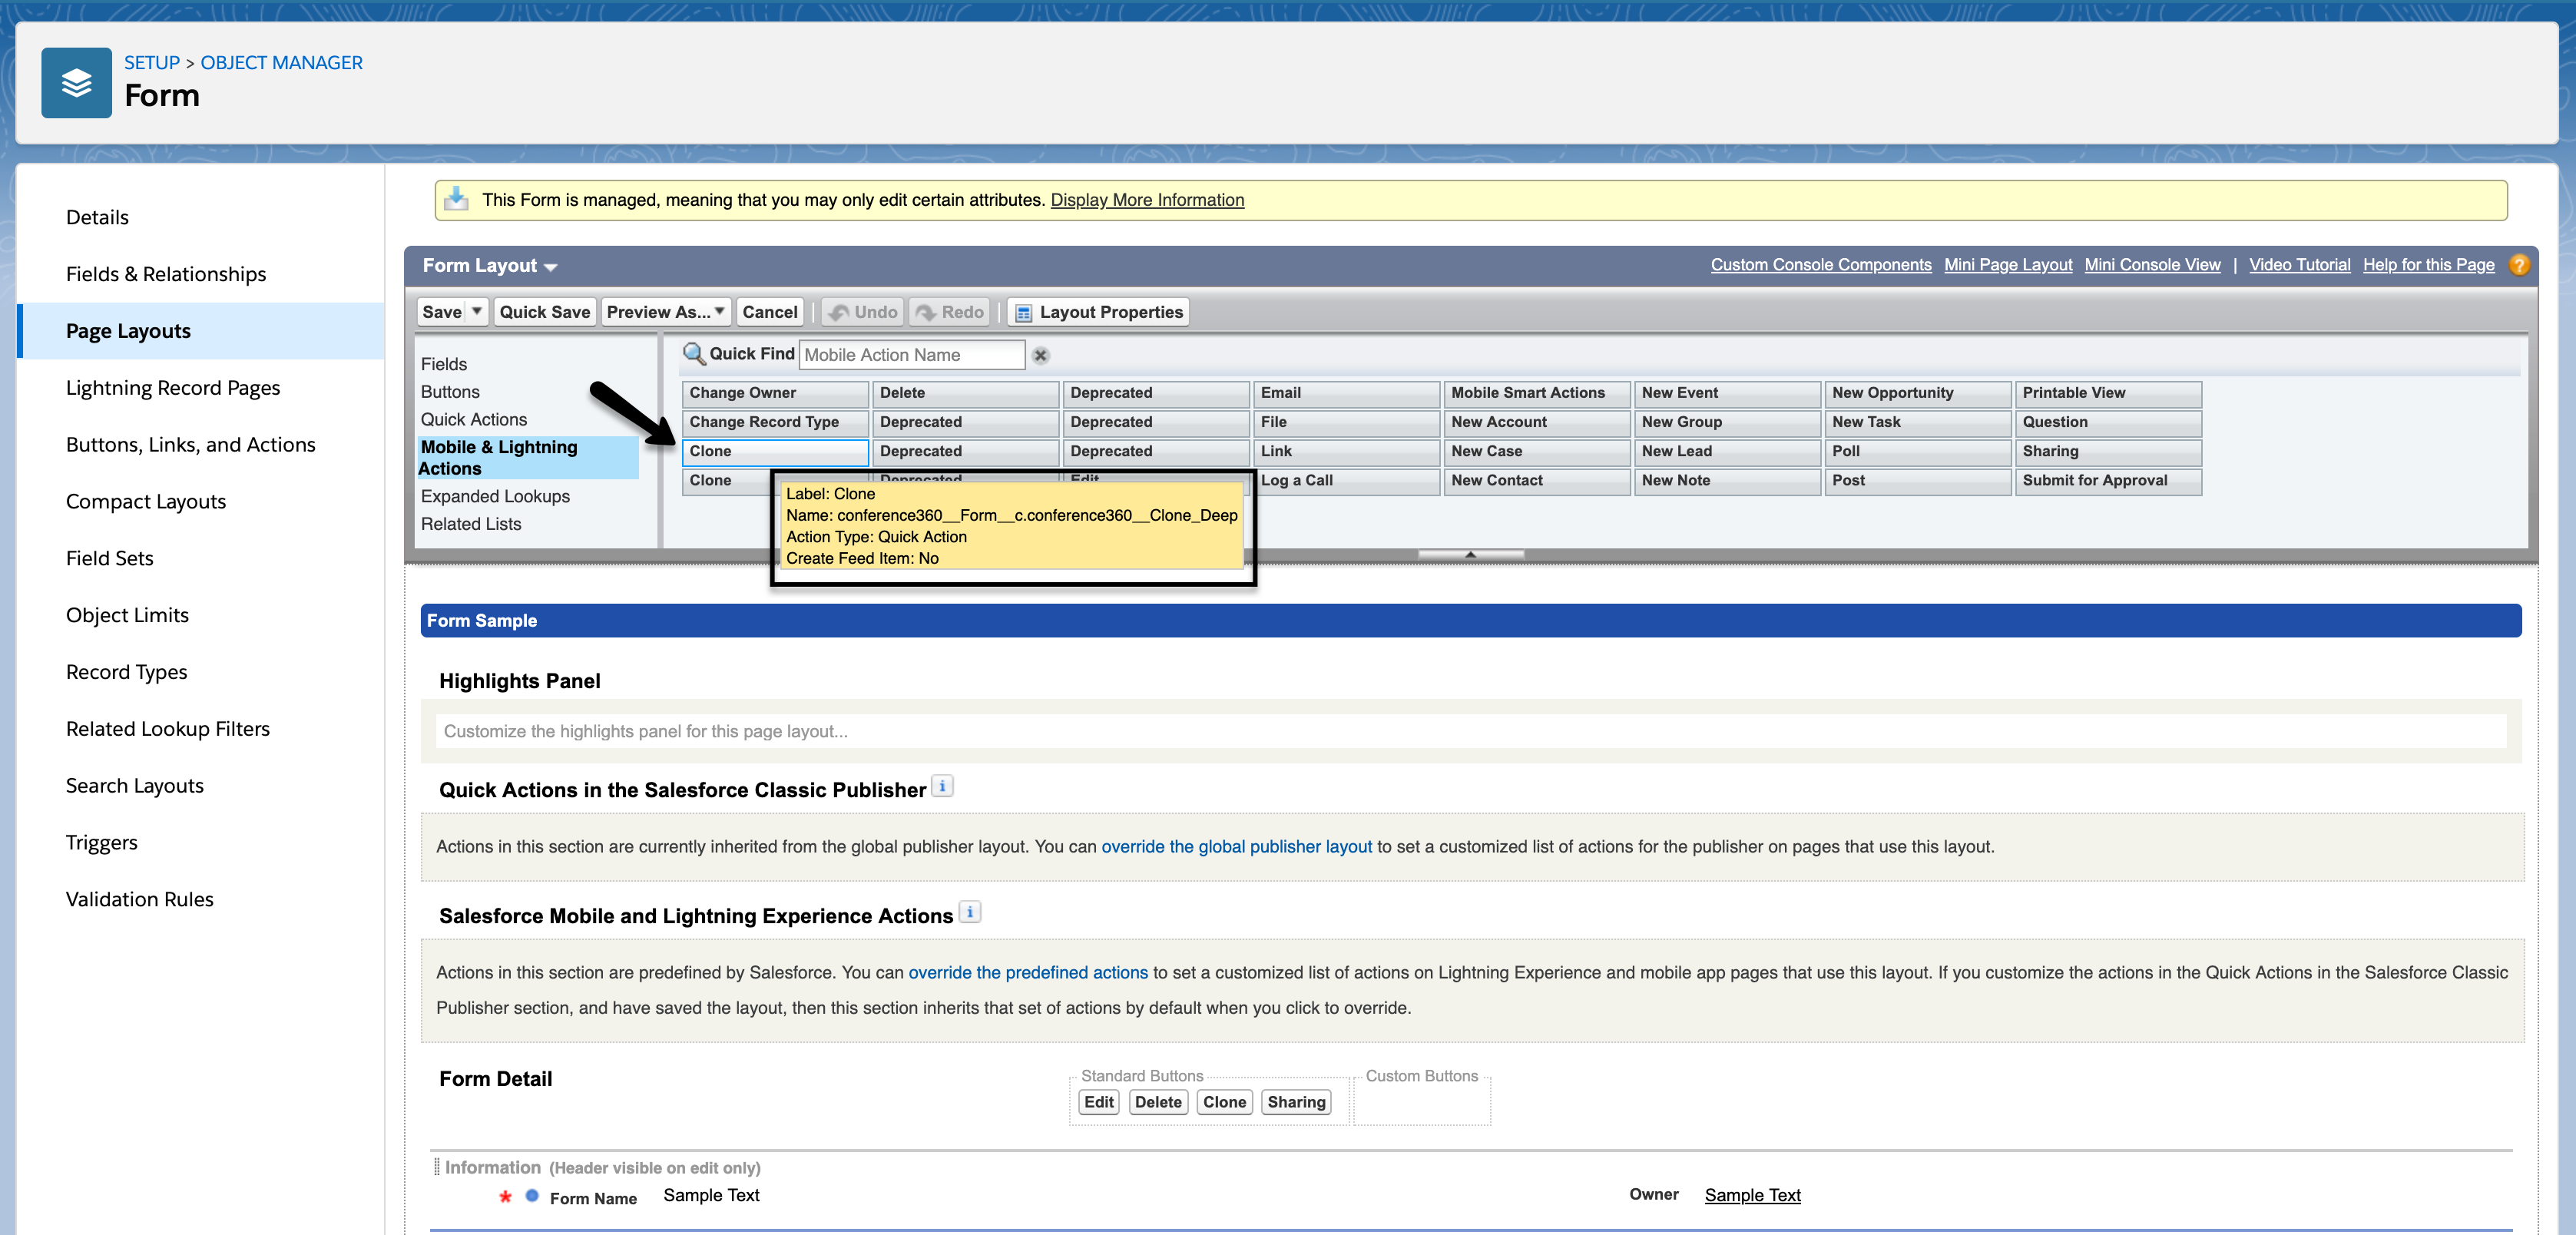Screen dimensions: 2576x1235
Task: Click the Object Manager layers icon
Action: point(76,83)
